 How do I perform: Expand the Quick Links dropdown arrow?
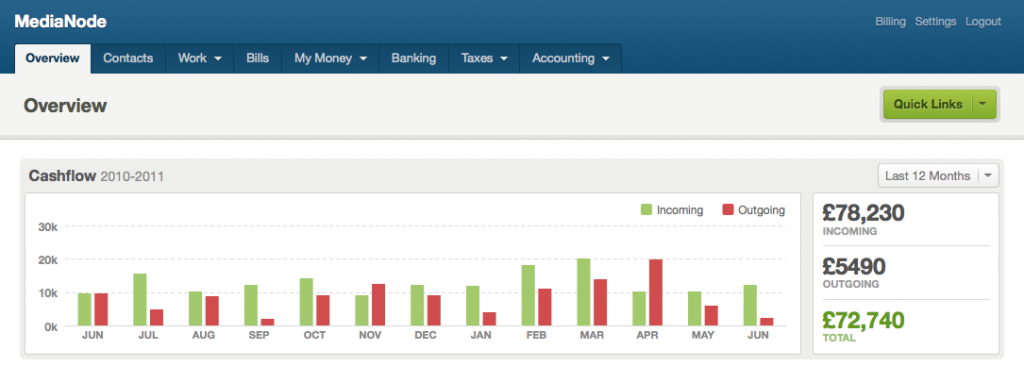coord(983,104)
